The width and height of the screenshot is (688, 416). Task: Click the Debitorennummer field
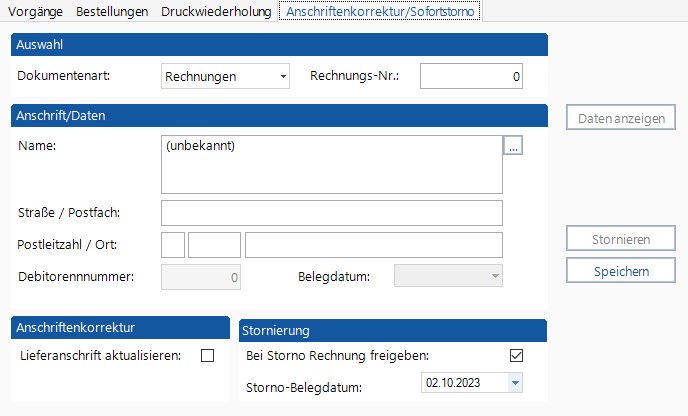(x=201, y=277)
